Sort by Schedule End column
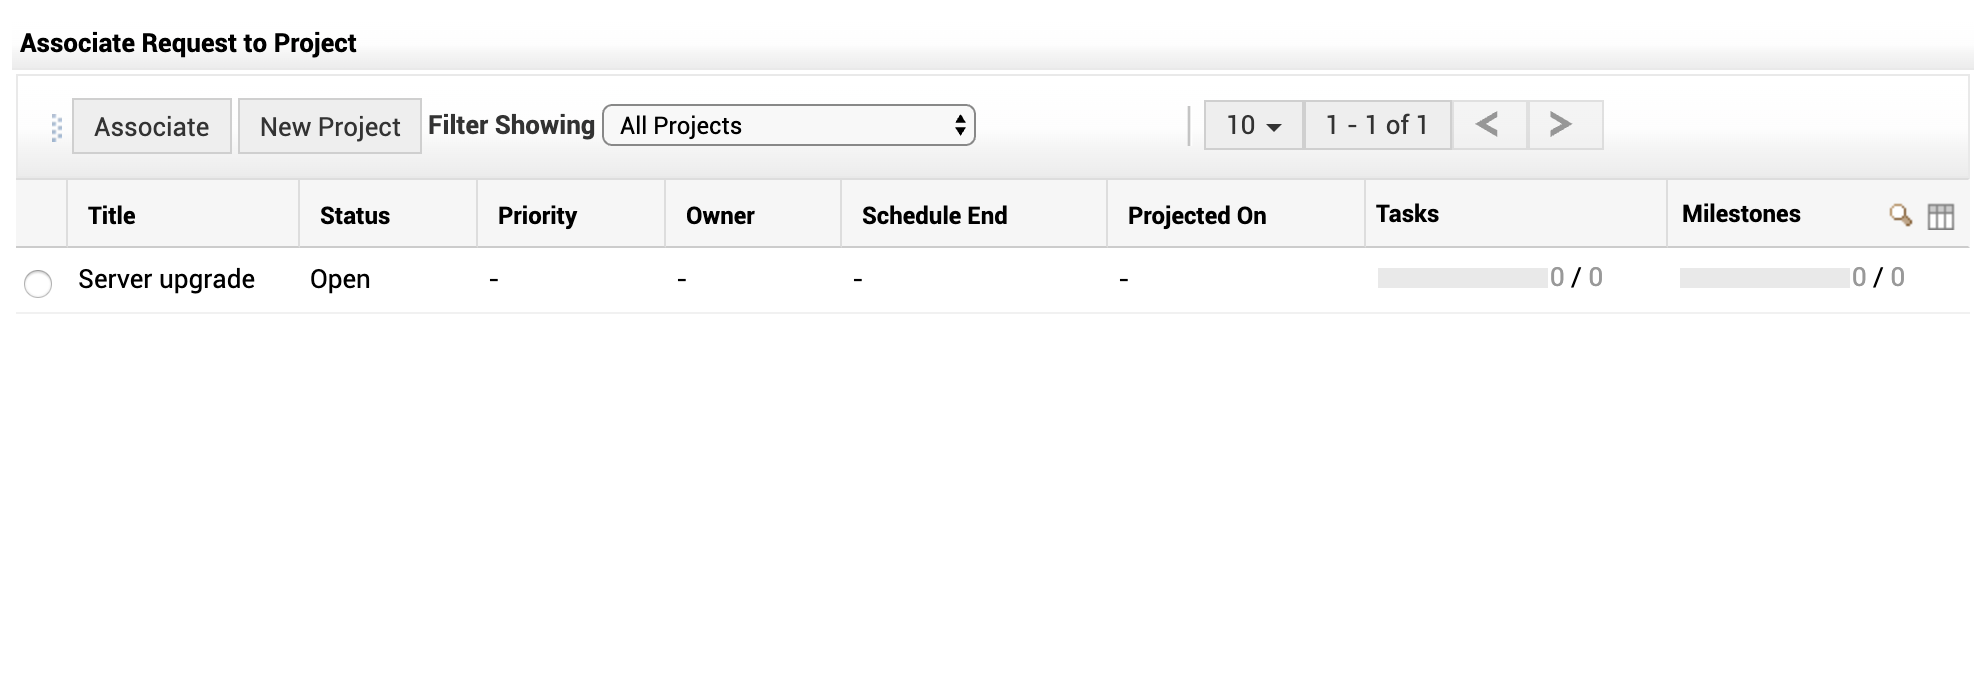 click(x=934, y=215)
